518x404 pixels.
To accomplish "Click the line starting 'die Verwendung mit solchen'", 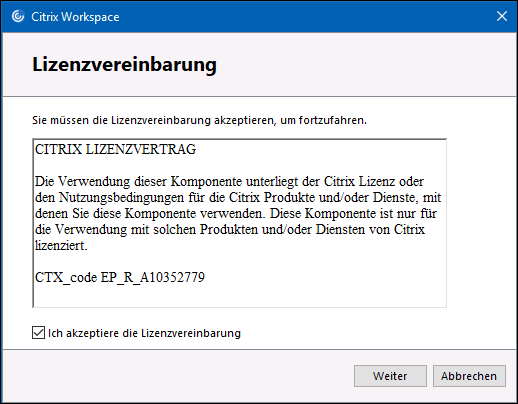I will point(230,229).
